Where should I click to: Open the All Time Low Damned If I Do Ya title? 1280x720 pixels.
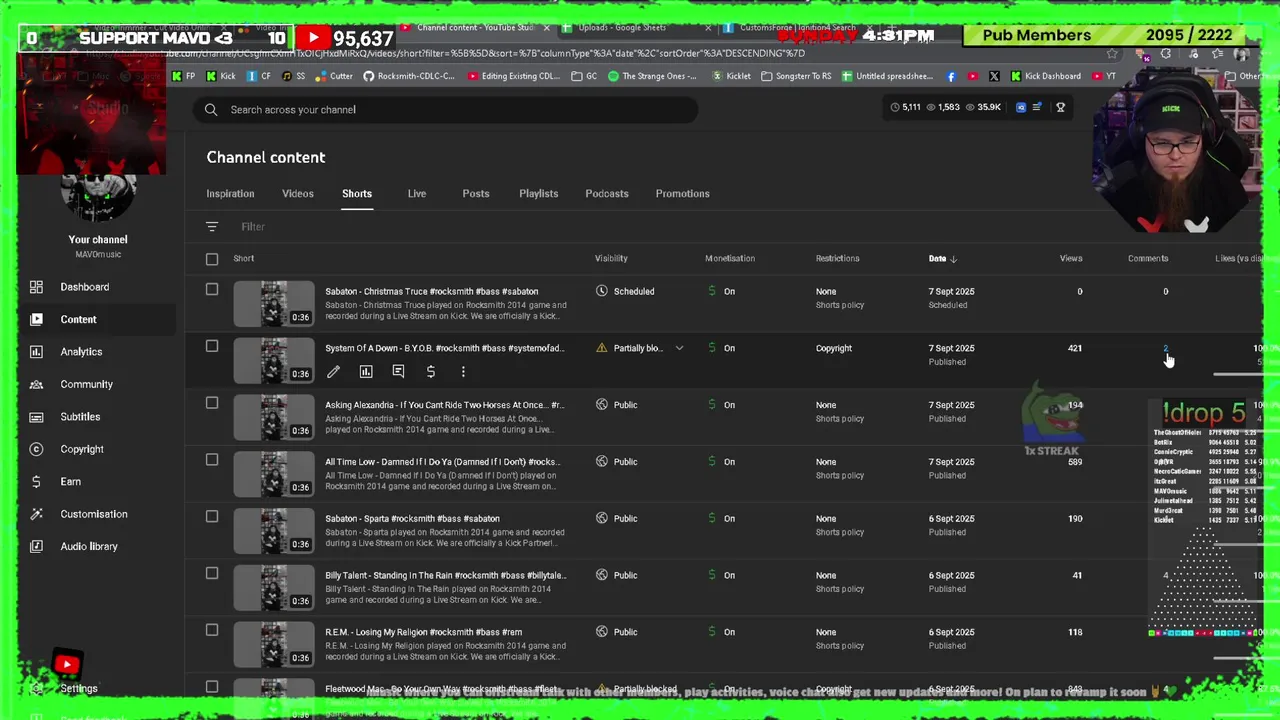coord(442,462)
